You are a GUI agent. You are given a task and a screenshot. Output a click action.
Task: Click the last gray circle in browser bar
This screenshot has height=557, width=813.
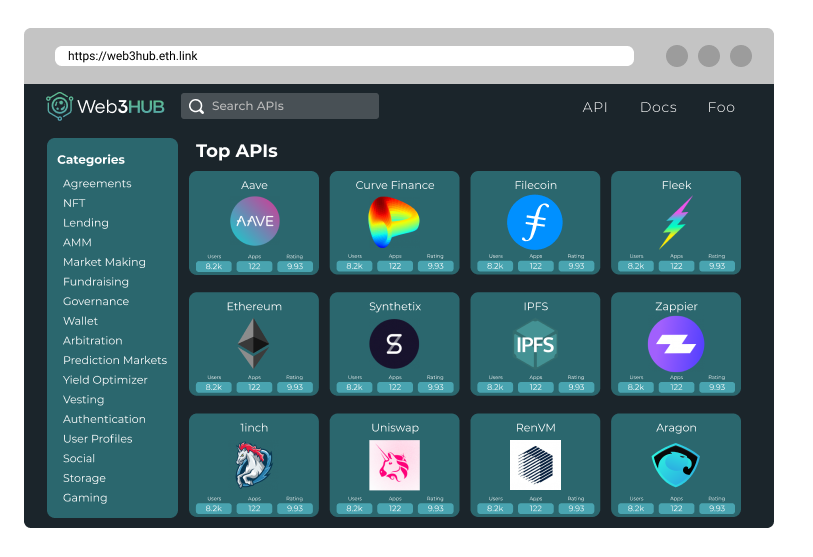(741, 56)
